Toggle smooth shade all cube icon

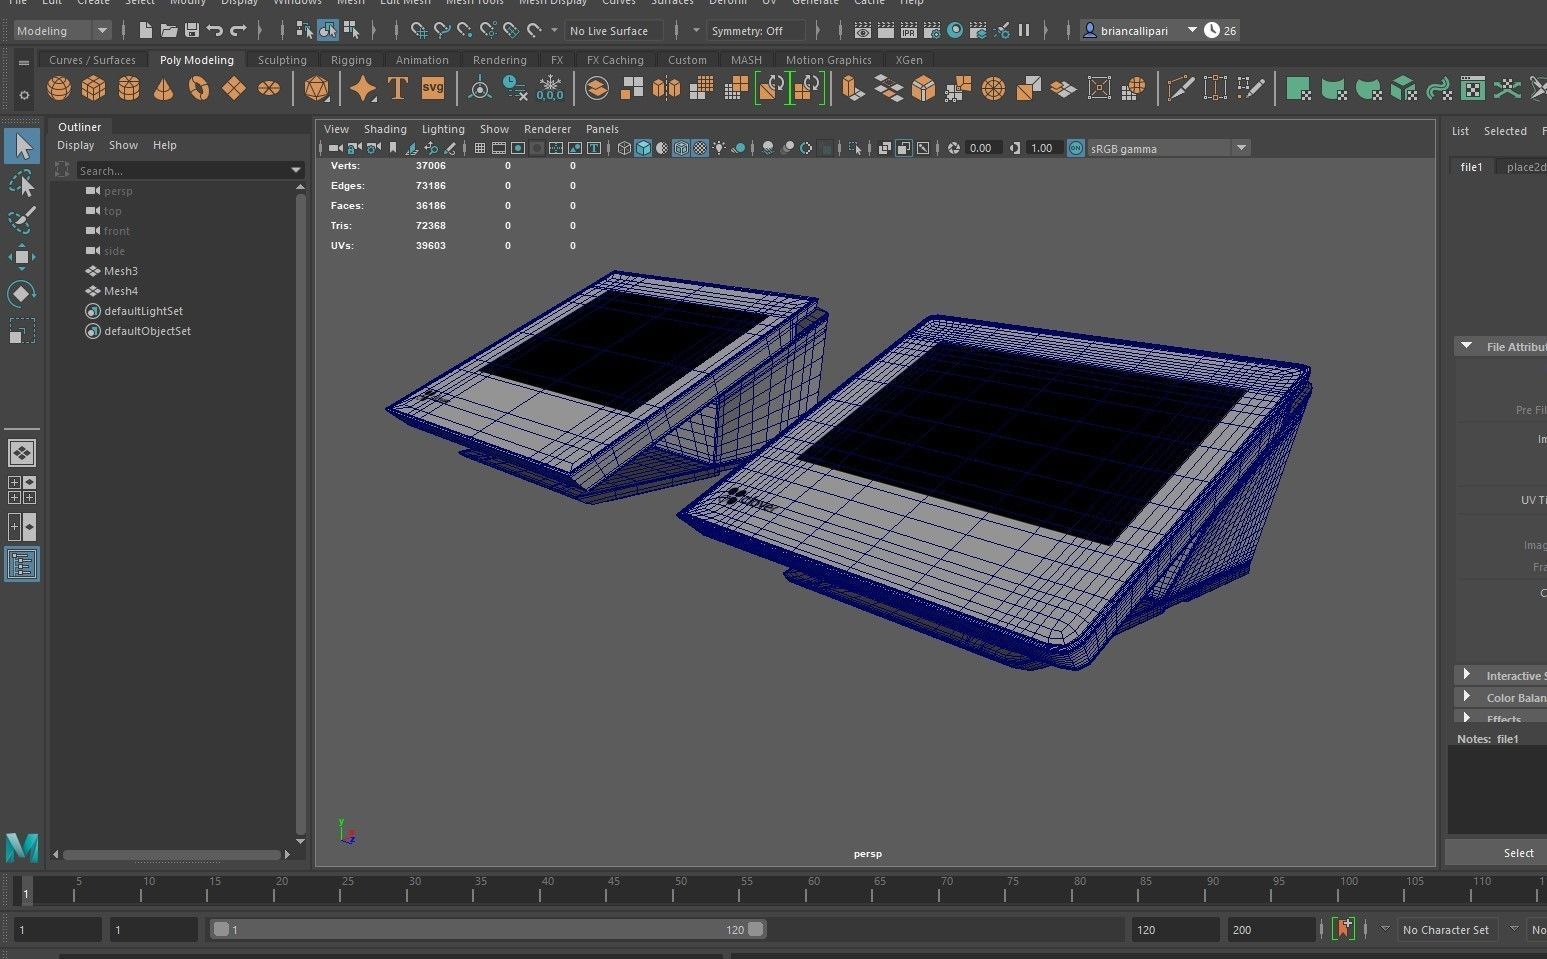coord(643,148)
